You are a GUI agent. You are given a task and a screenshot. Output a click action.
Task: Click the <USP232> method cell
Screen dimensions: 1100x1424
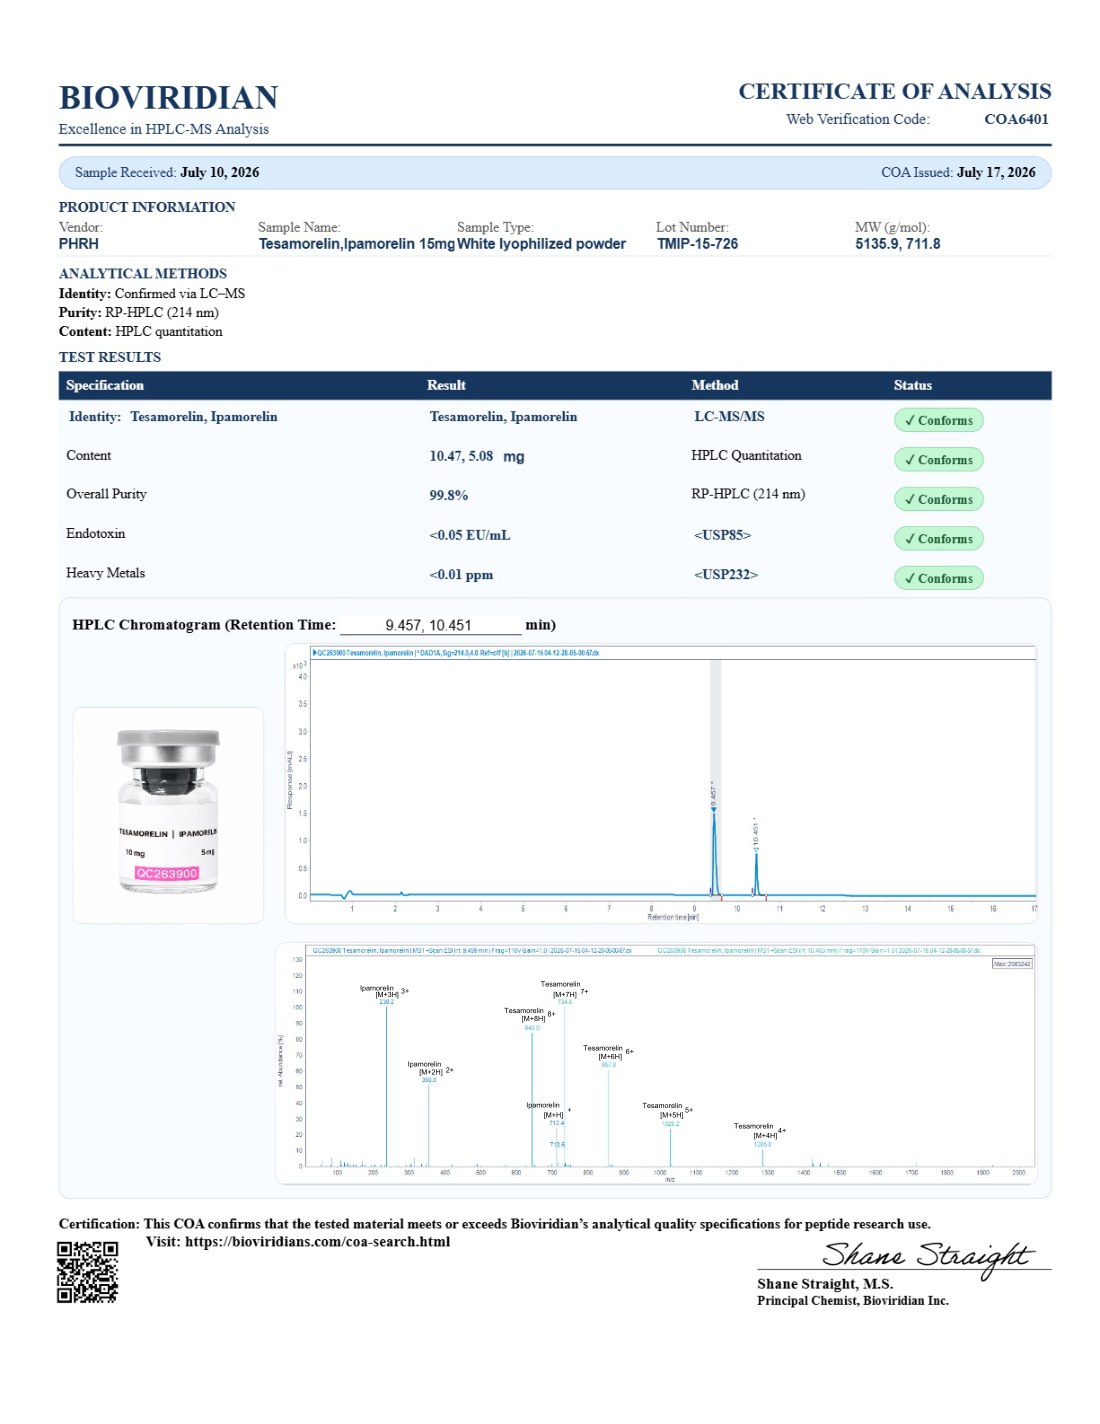point(726,574)
